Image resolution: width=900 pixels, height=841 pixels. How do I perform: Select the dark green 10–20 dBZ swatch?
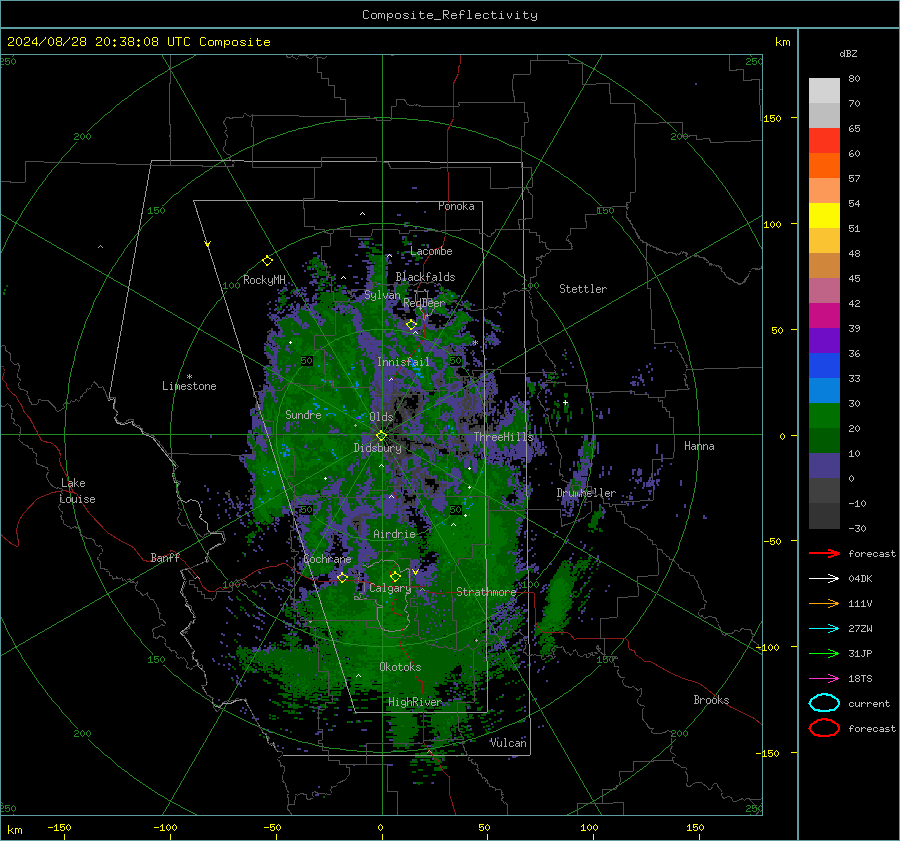[x=824, y=441]
